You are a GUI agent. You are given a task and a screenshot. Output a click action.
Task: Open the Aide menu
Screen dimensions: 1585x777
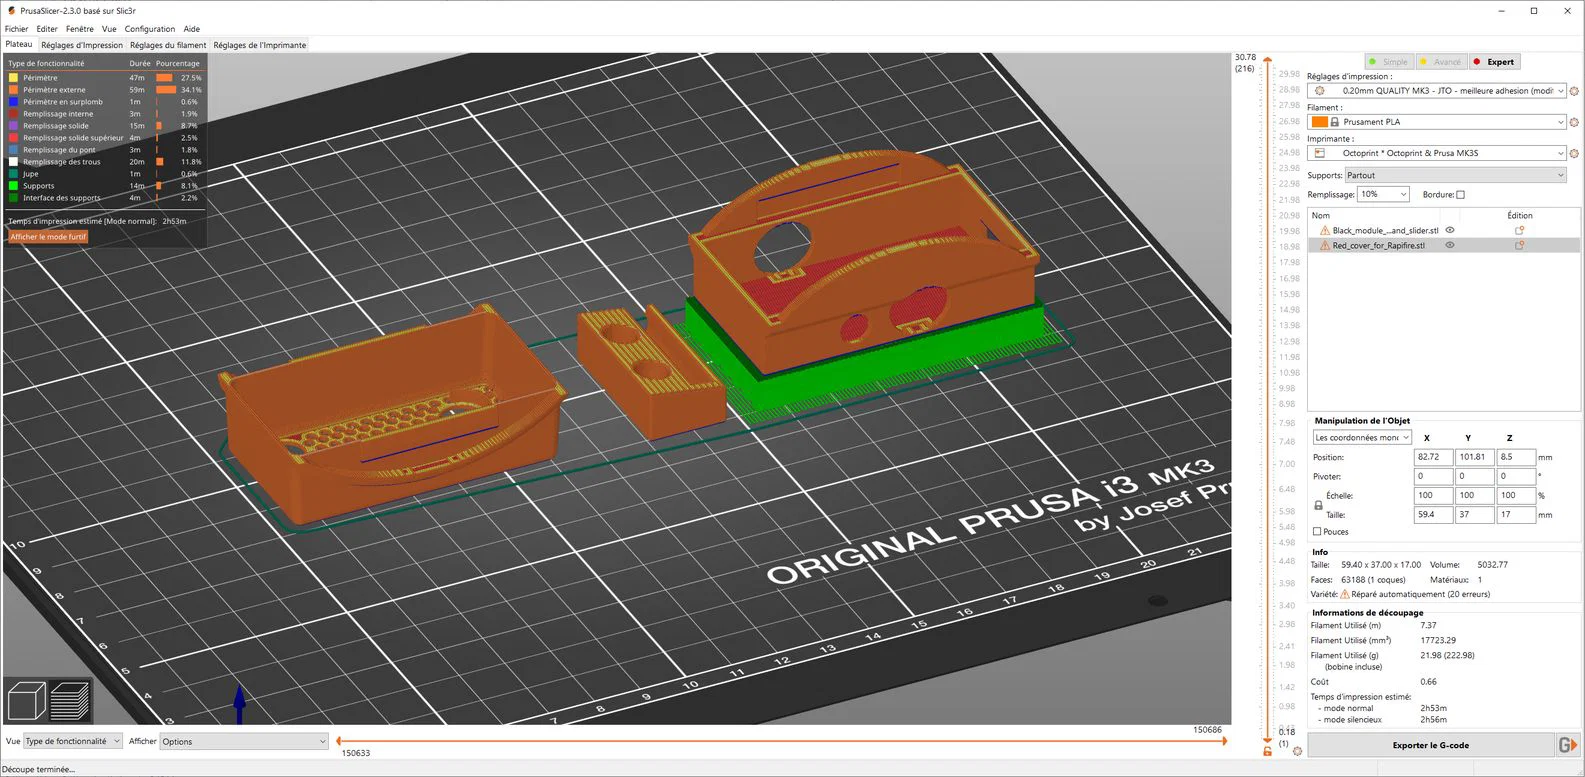pos(192,29)
